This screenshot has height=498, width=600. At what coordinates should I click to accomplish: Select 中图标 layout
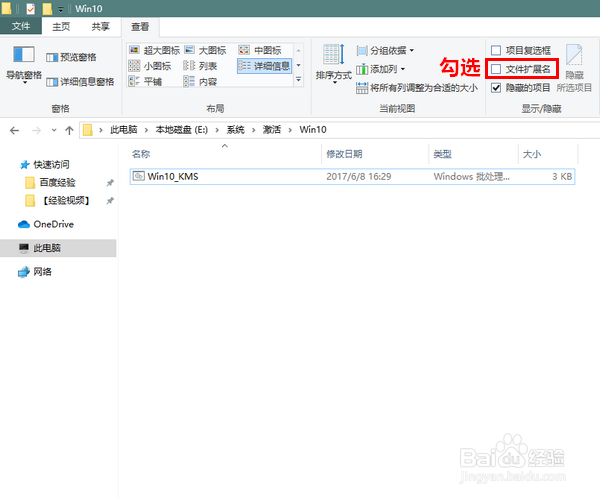pos(260,50)
